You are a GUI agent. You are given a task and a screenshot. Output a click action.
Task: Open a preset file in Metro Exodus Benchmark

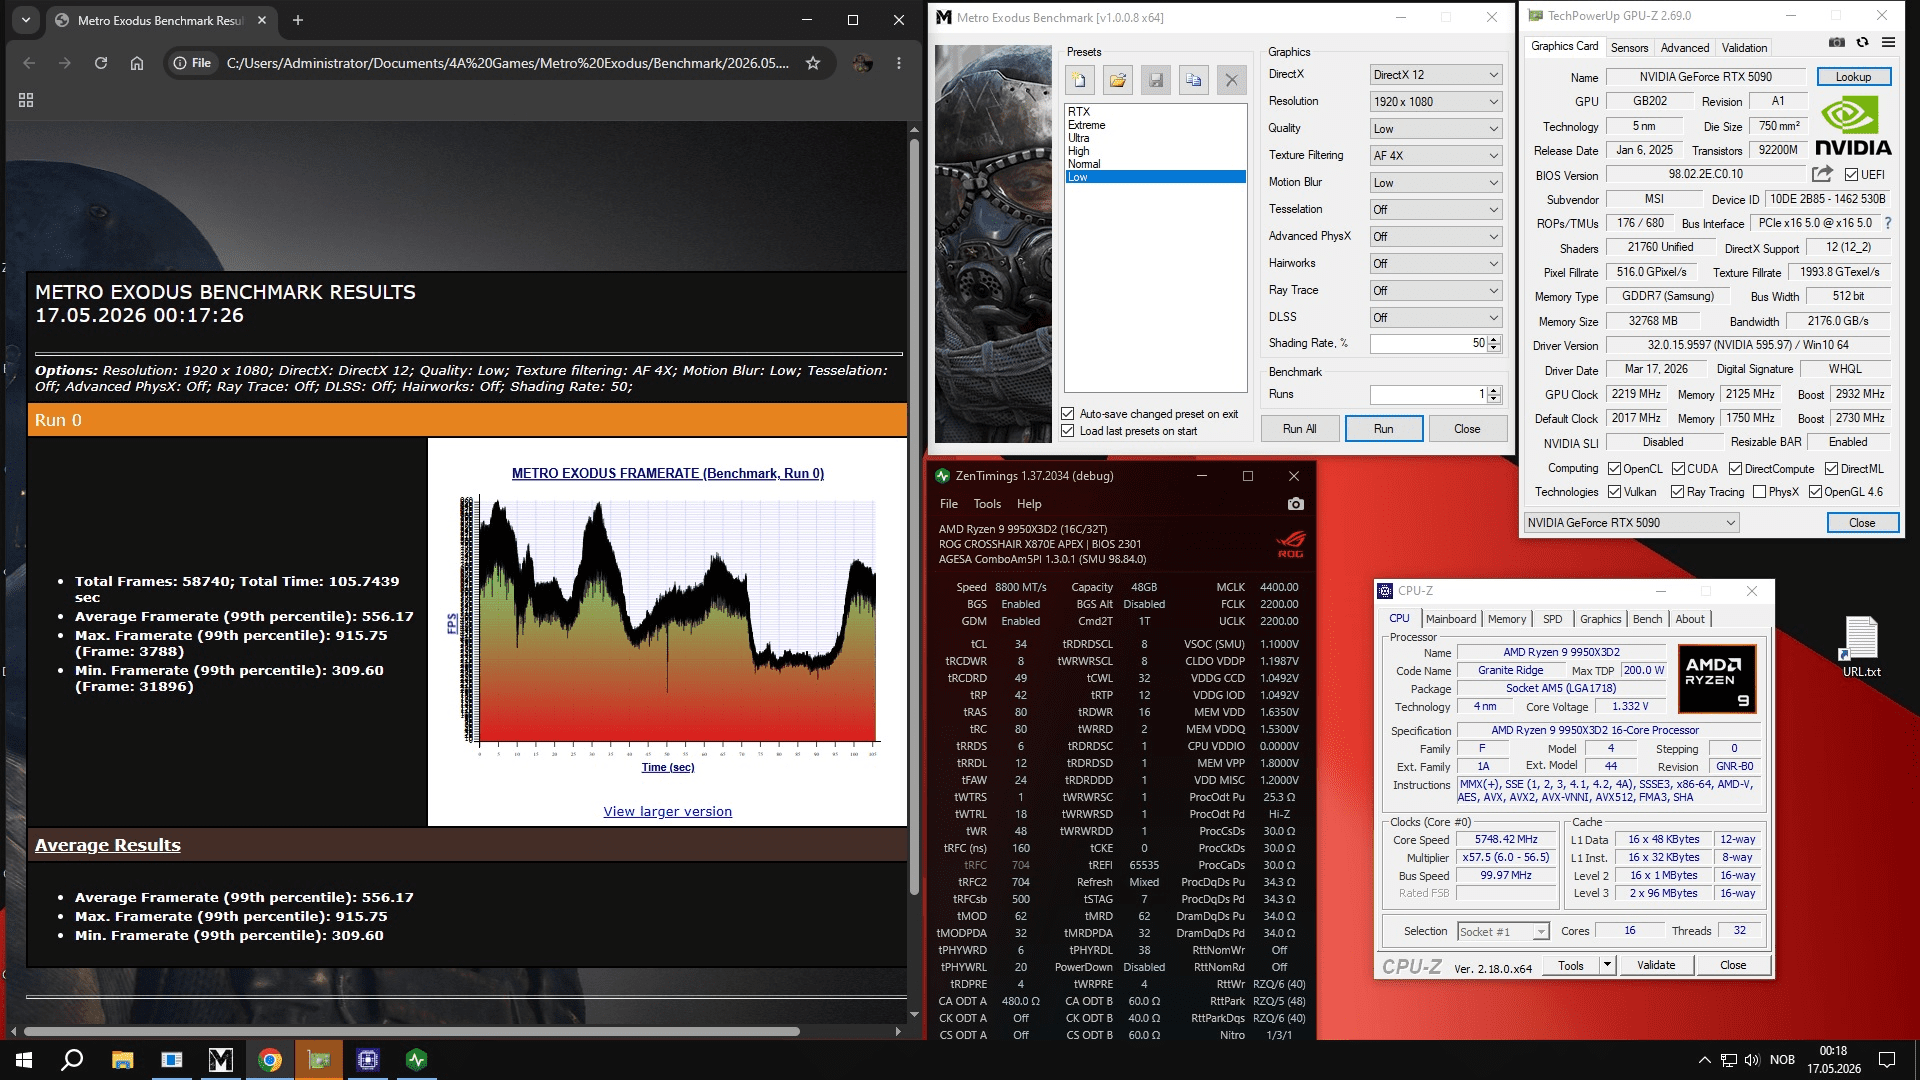click(x=1118, y=81)
